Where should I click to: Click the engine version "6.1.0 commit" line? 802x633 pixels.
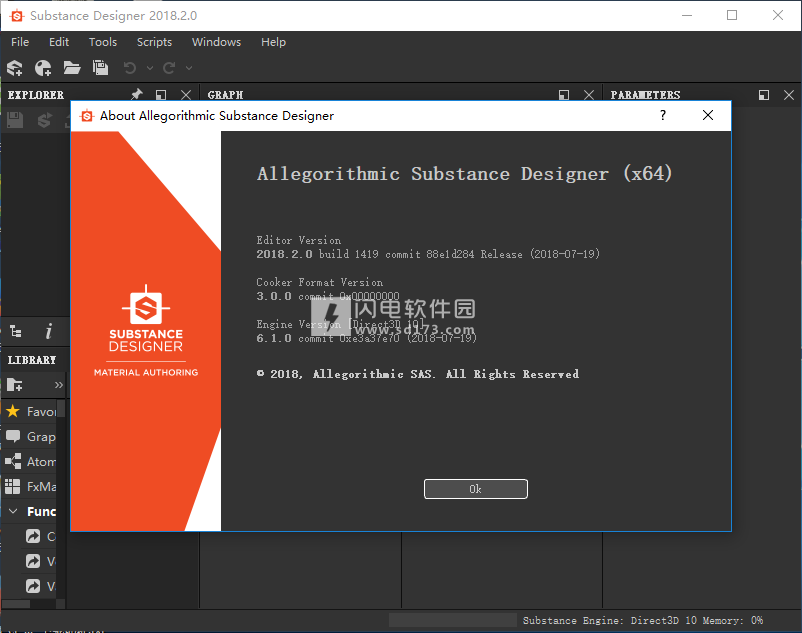pos(366,338)
